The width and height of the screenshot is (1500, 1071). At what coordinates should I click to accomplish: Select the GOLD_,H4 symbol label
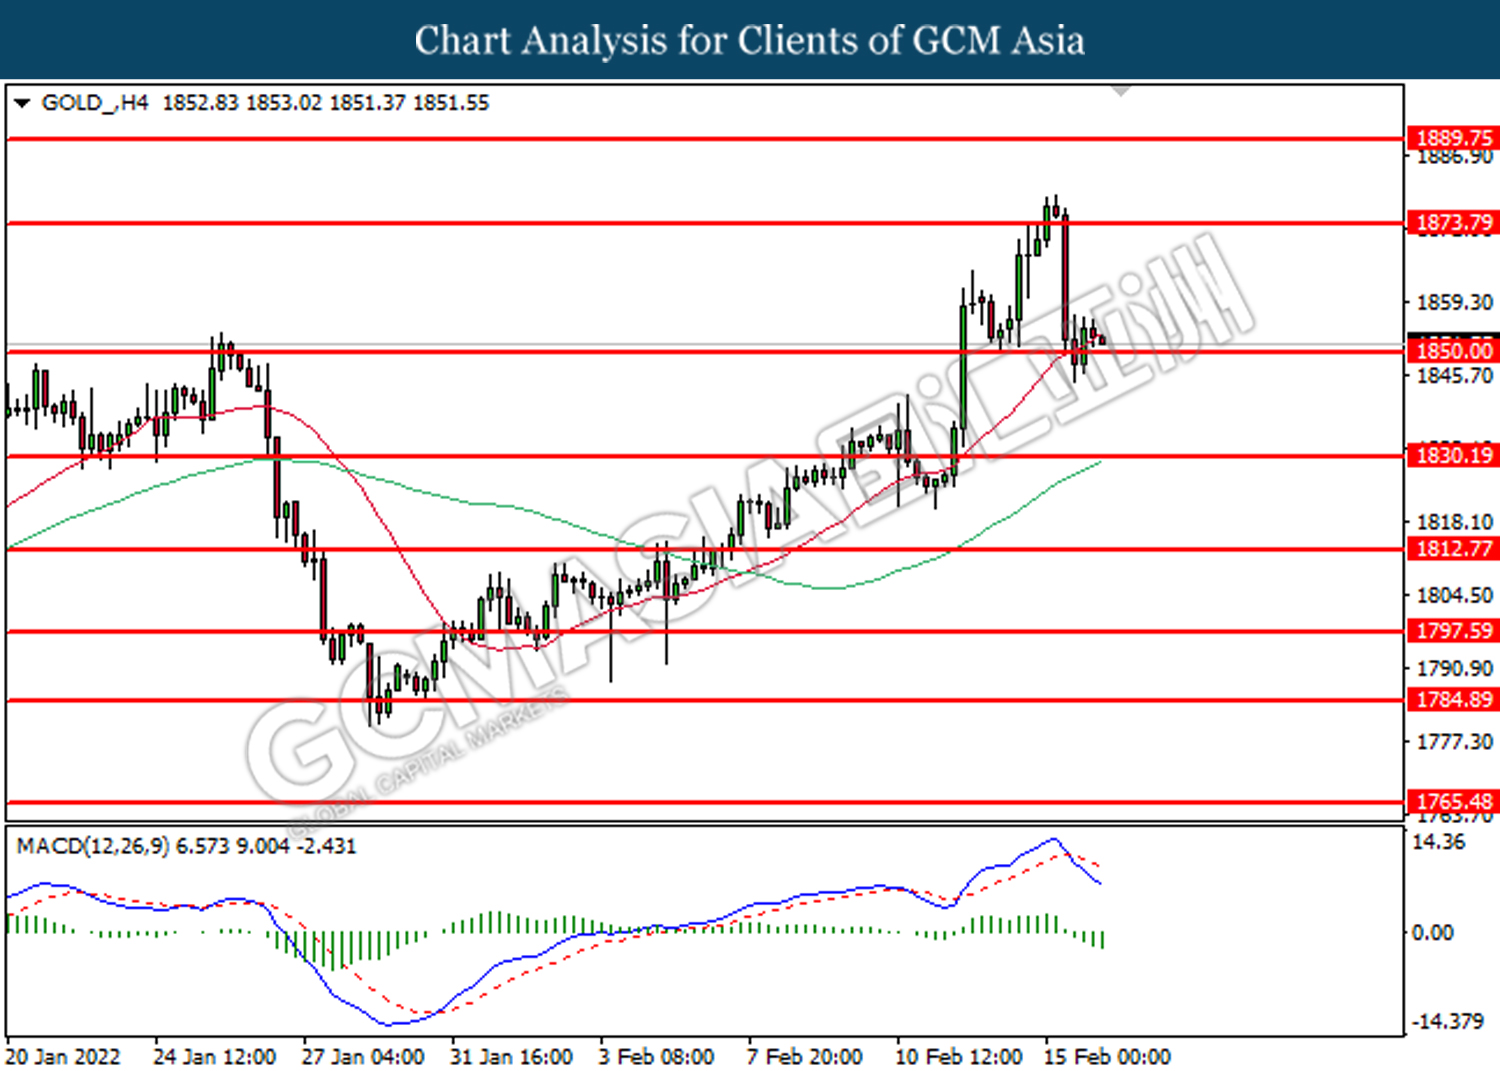pyautogui.click(x=95, y=103)
